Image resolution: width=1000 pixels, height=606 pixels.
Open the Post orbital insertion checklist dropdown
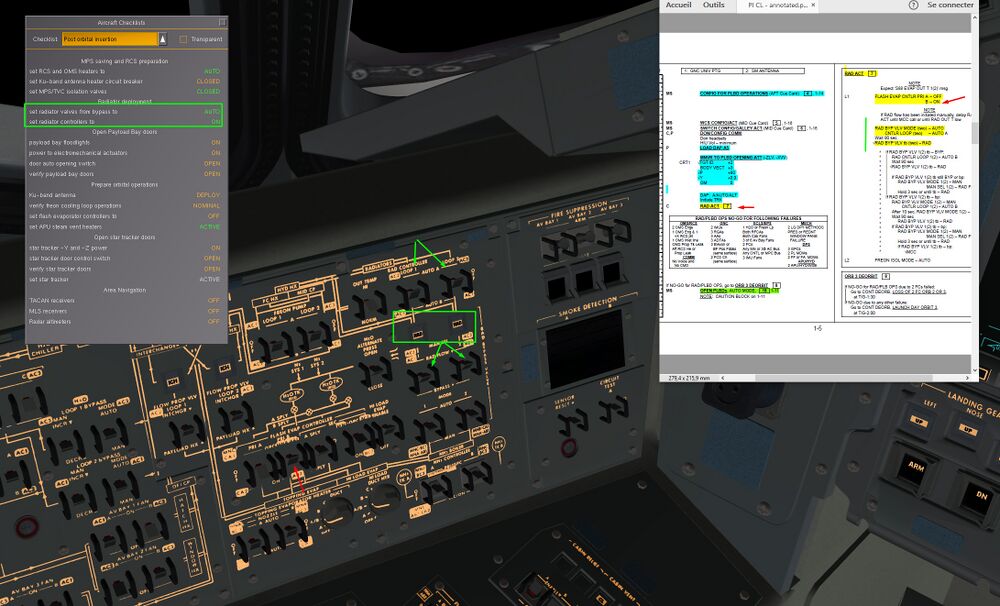coord(109,39)
